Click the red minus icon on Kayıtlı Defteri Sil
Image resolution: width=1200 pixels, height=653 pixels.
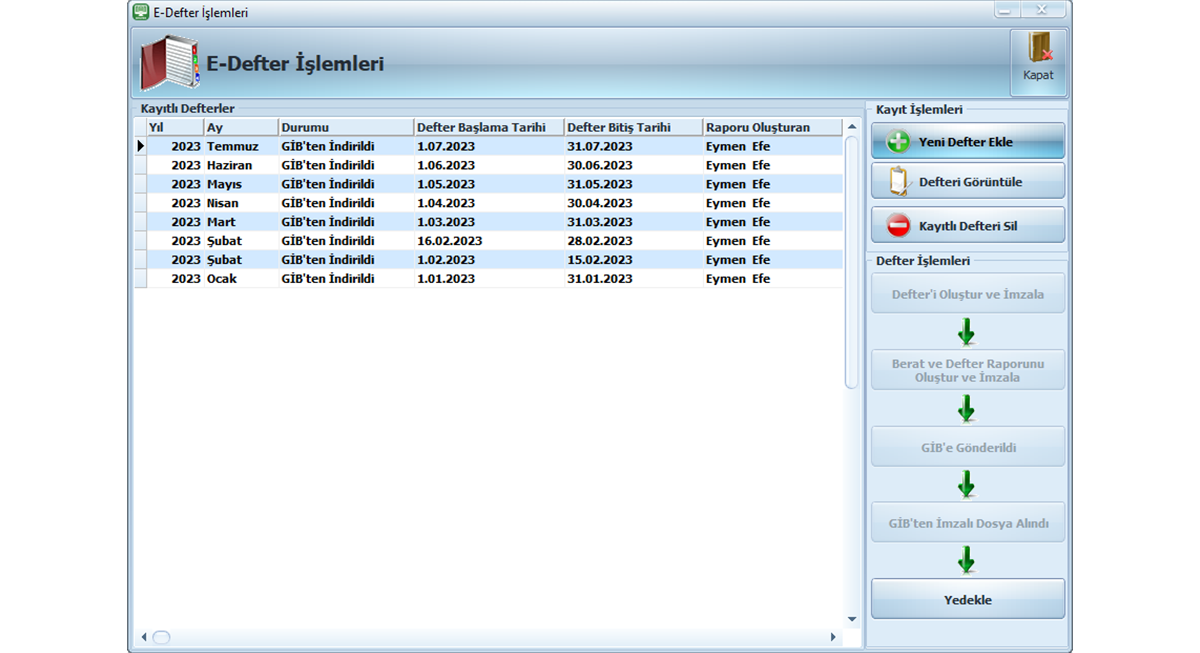[x=898, y=226]
